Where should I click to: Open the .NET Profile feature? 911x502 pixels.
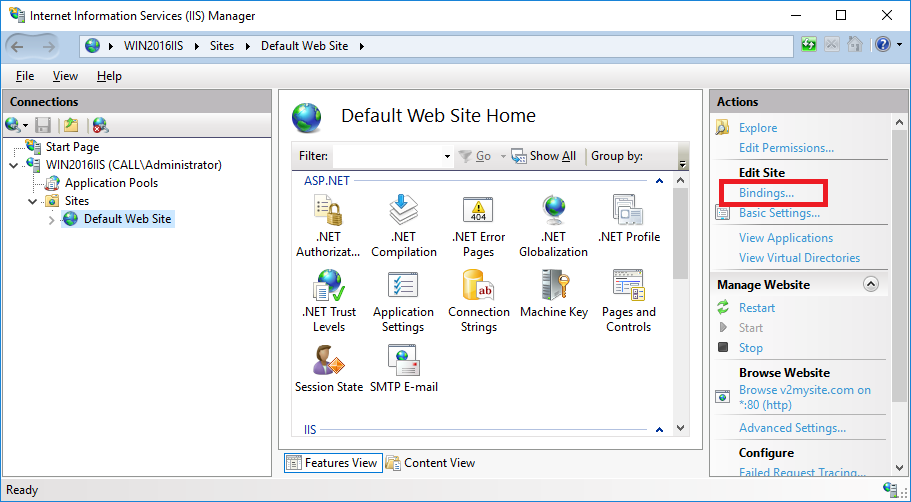click(x=629, y=219)
